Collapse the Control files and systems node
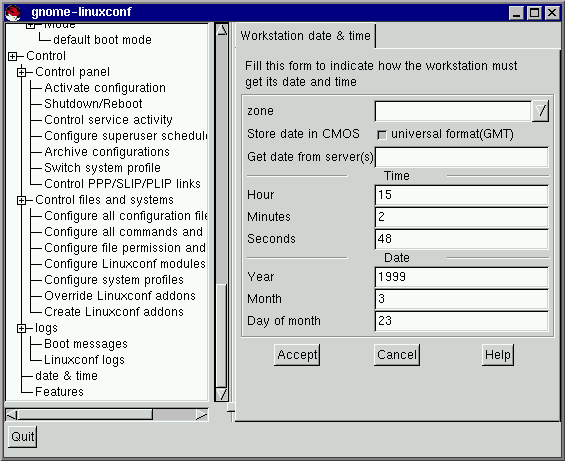Screen dimensions: 565x461 coord(22,200)
